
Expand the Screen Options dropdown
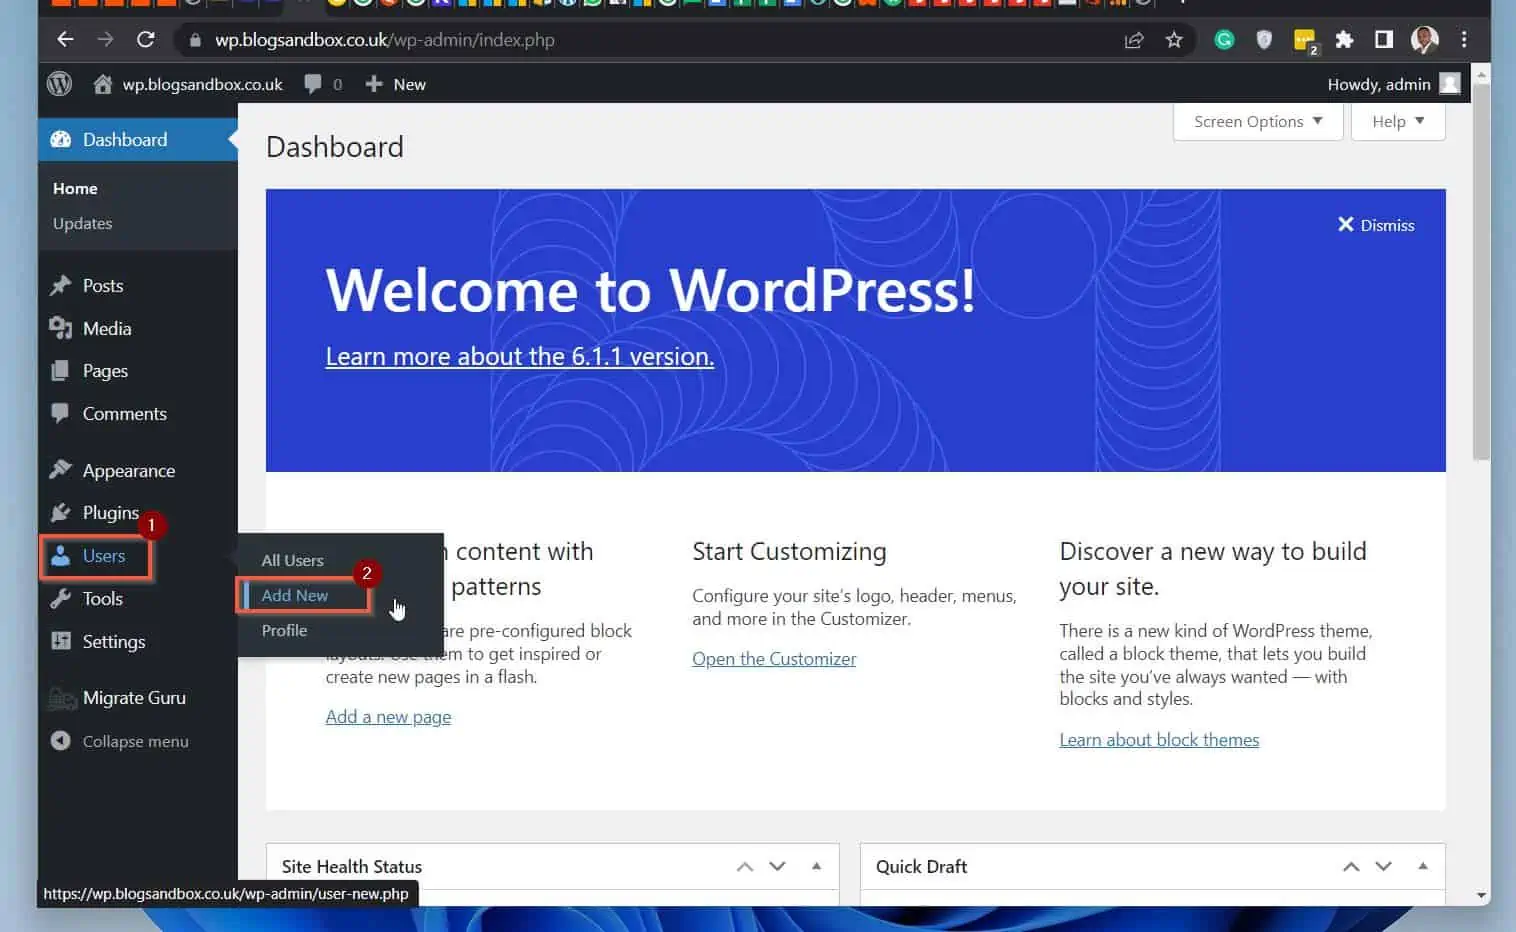click(1258, 121)
